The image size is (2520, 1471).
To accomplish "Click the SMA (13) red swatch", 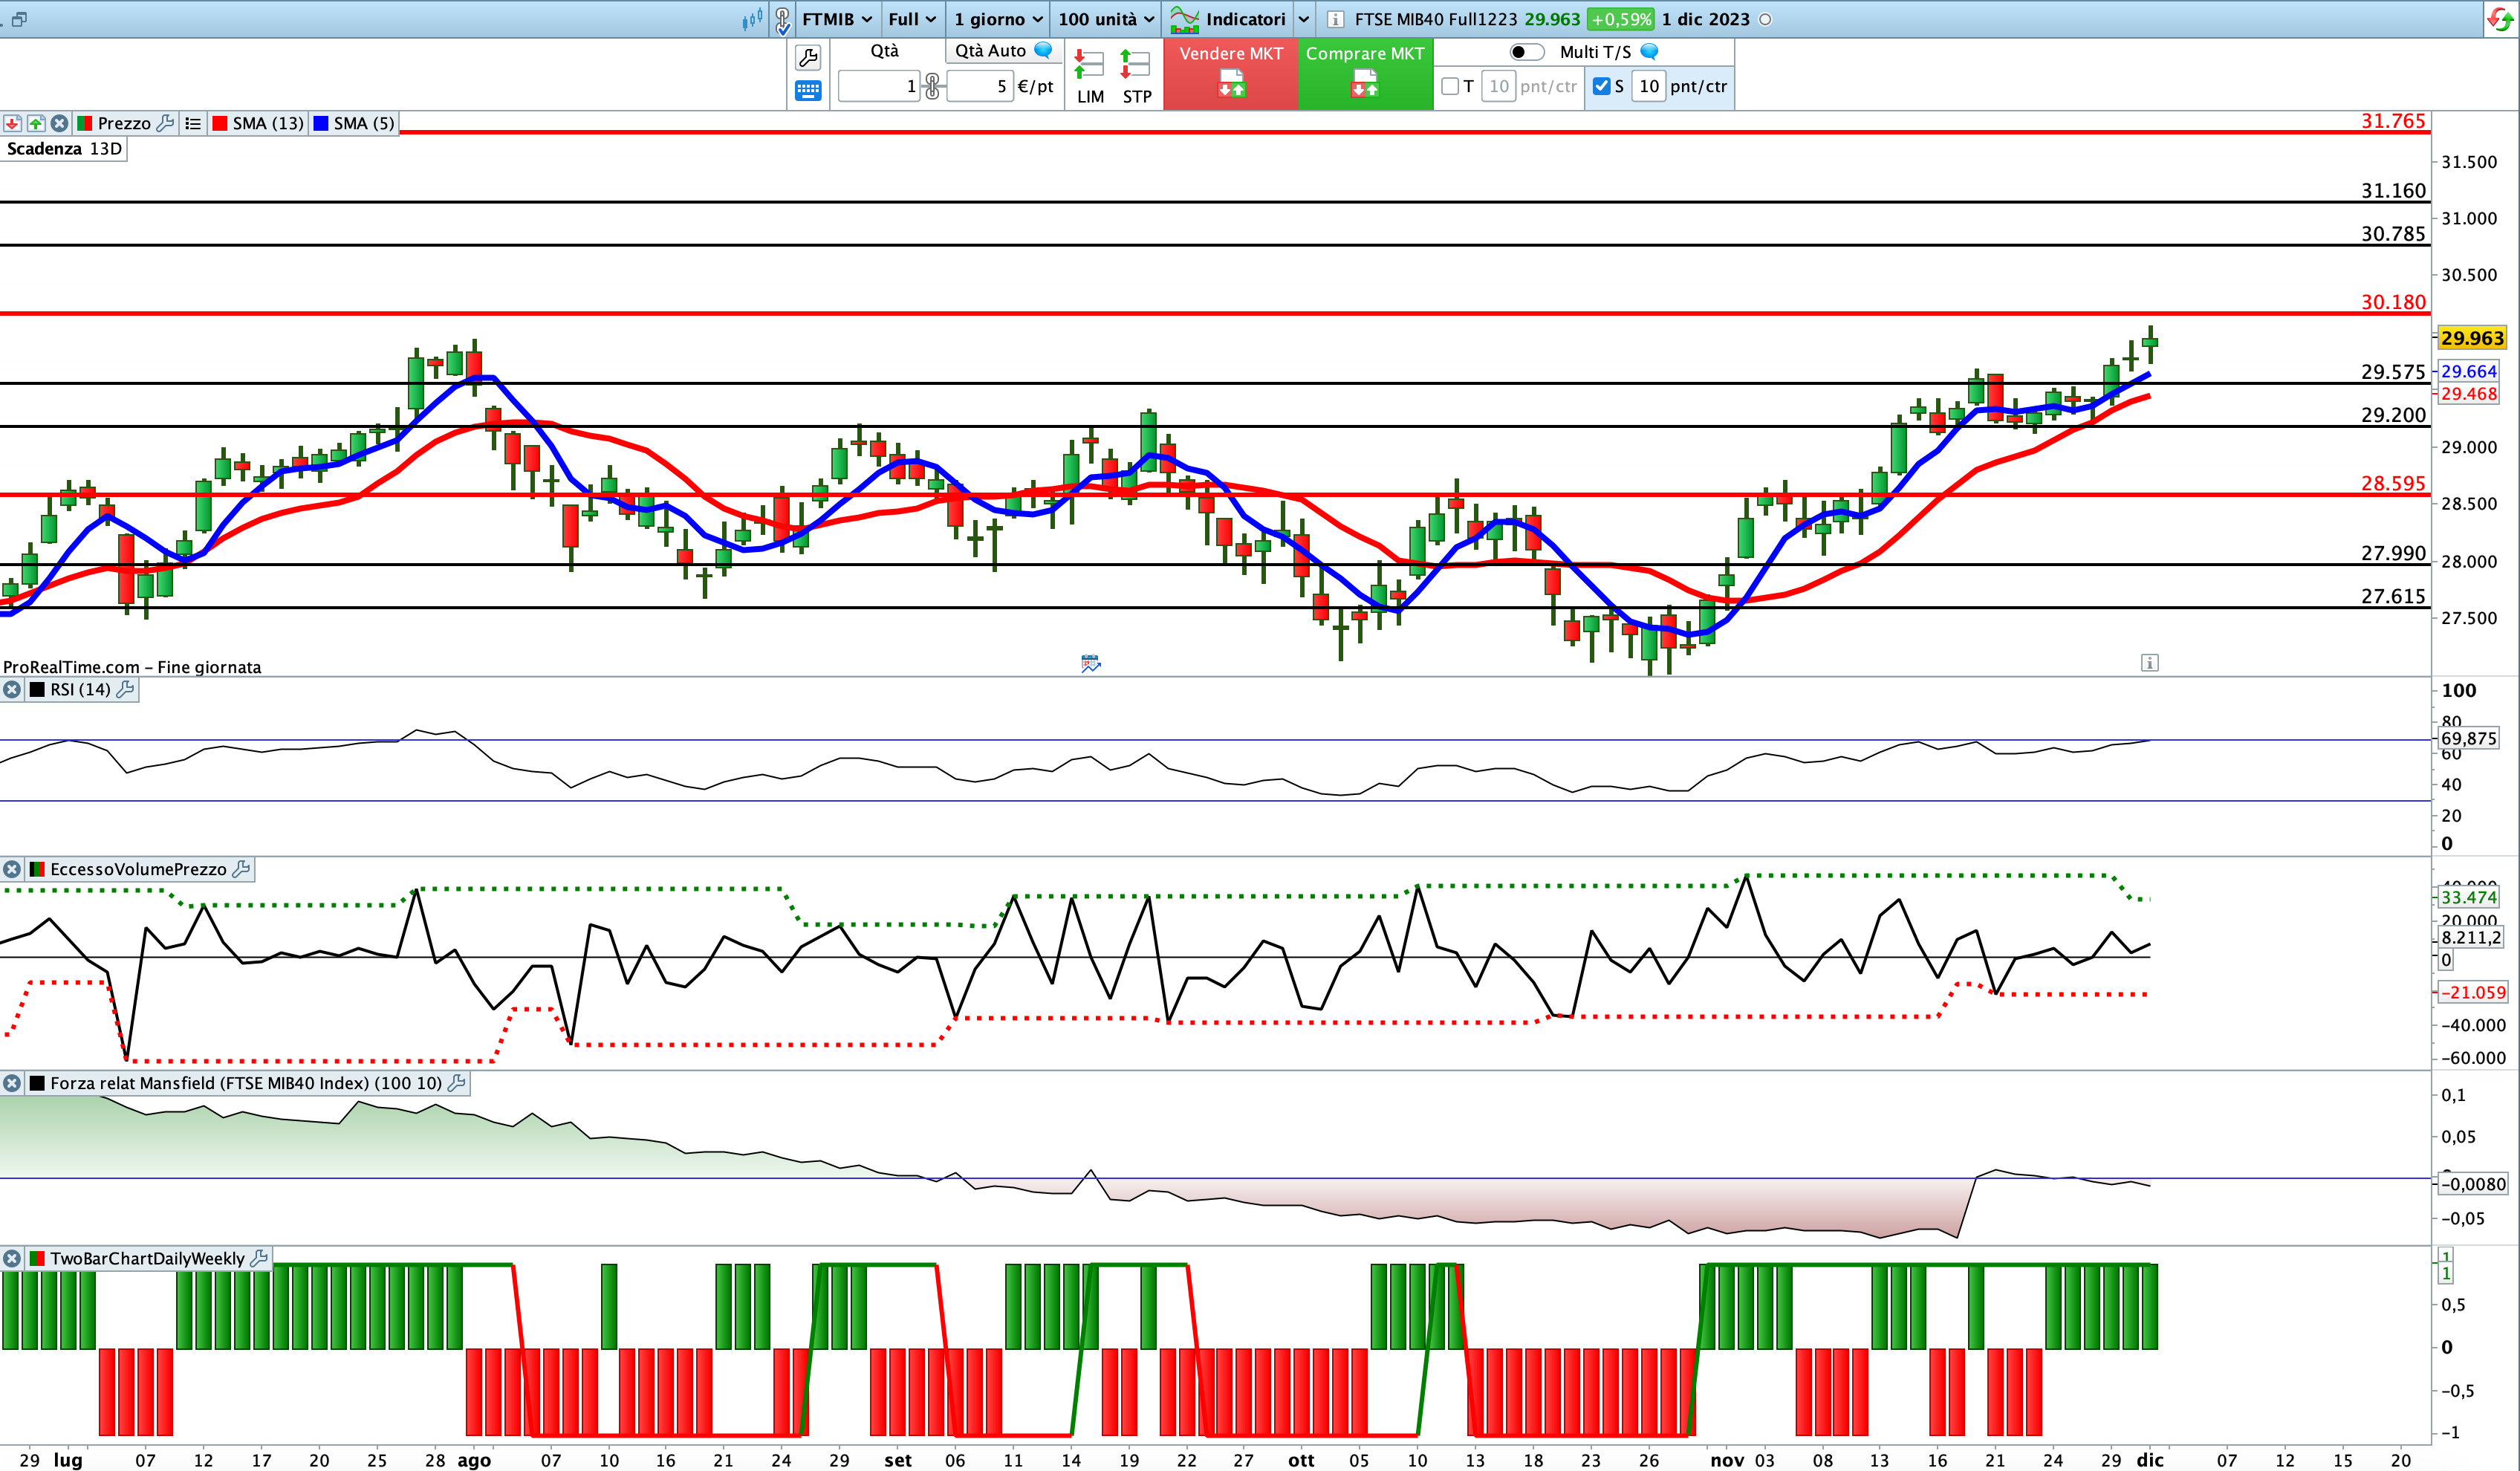I will 220,123.
